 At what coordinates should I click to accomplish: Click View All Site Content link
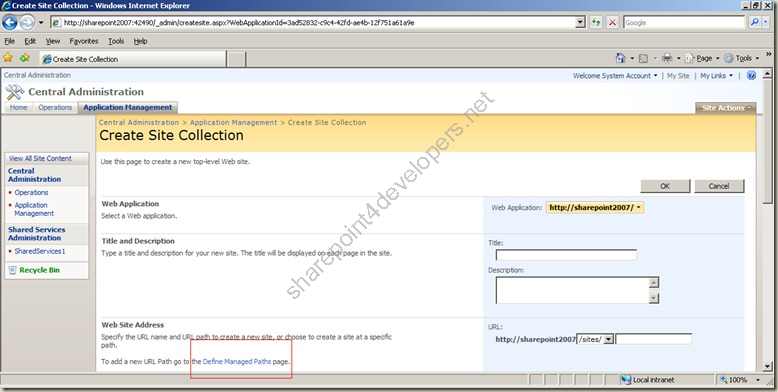pyautogui.click(x=40, y=158)
